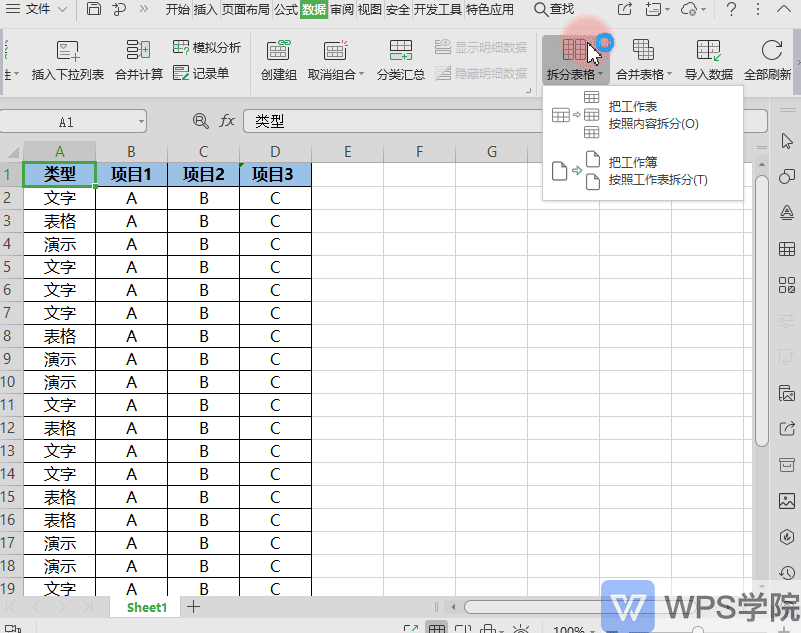Click the share icon in title bar
Viewport: 801px width, 633px height.
pos(625,9)
